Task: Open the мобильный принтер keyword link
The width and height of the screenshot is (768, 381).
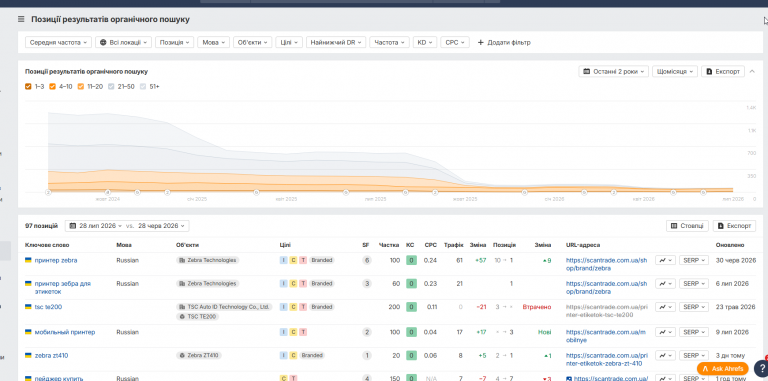Action: (64, 332)
